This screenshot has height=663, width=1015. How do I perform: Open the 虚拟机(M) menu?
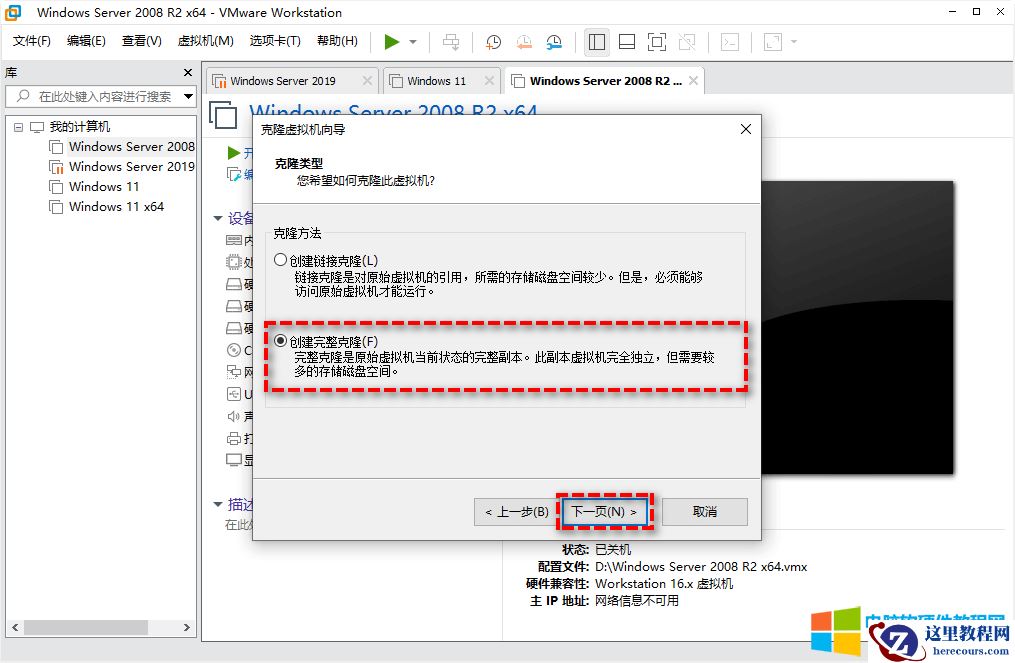pos(205,41)
